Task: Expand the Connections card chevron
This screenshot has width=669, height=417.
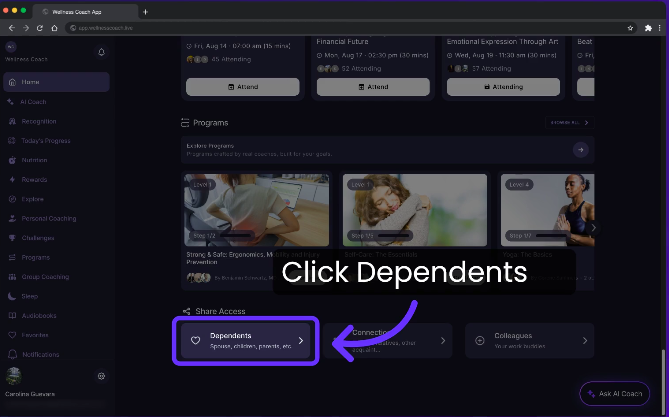Action: click(443, 341)
